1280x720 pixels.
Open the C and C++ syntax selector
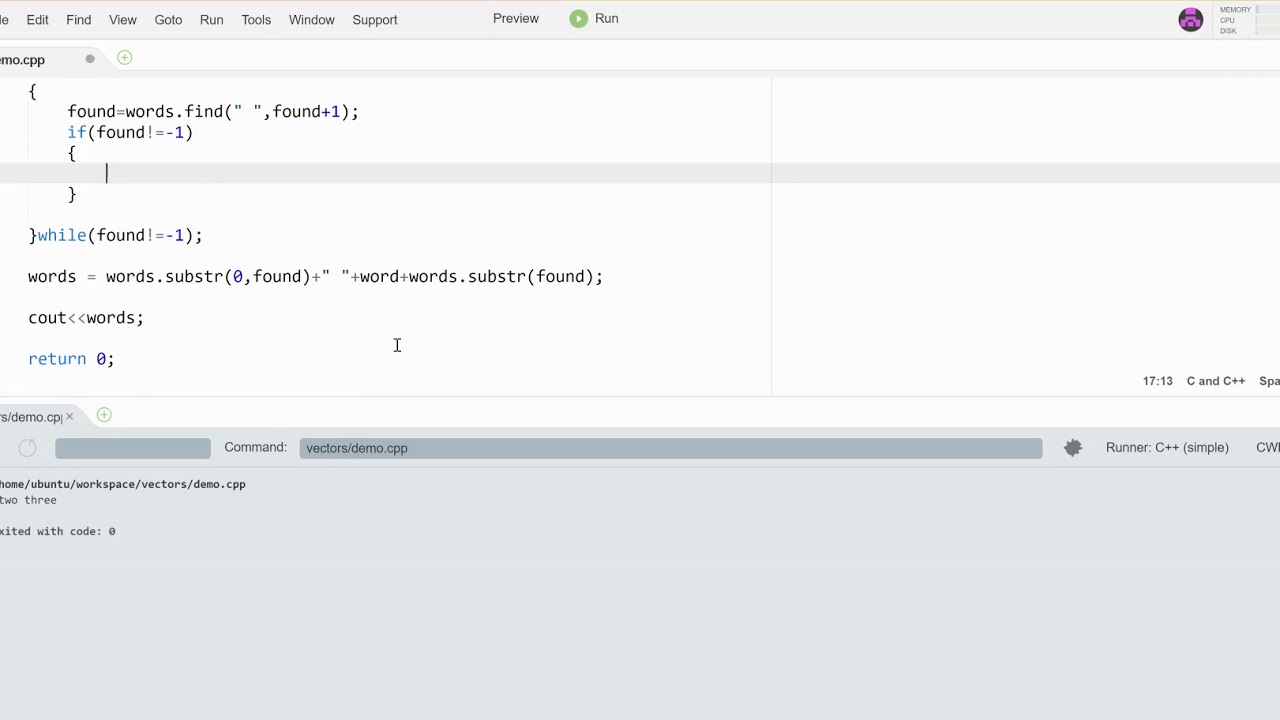[x=1215, y=381]
